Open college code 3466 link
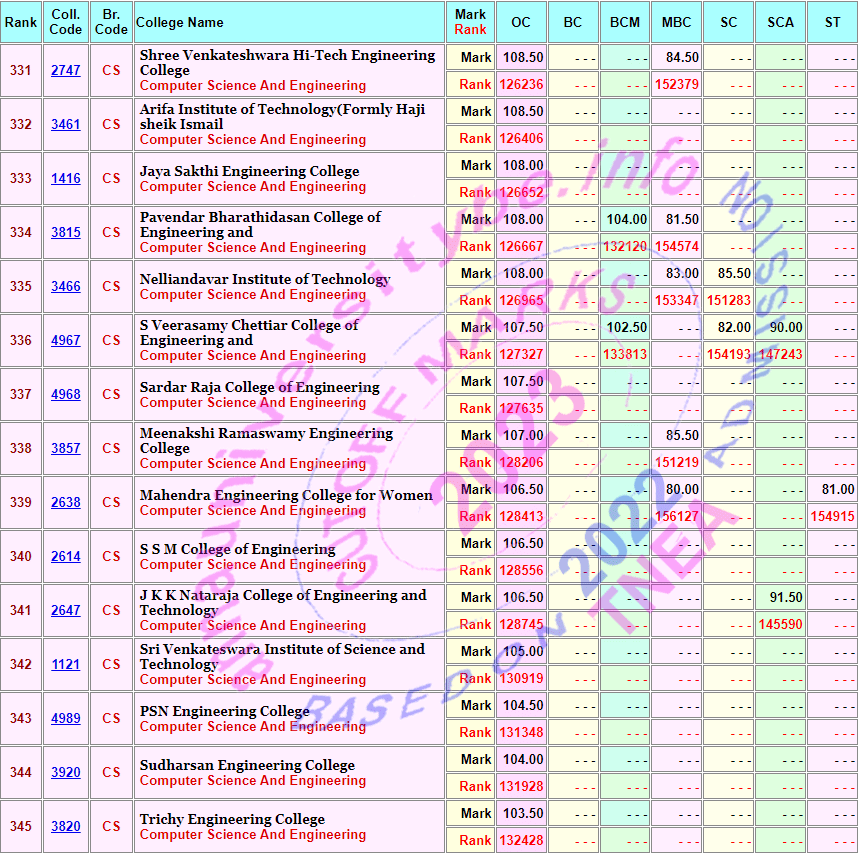The height and width of the screenshot is (854, 858). 66,287
